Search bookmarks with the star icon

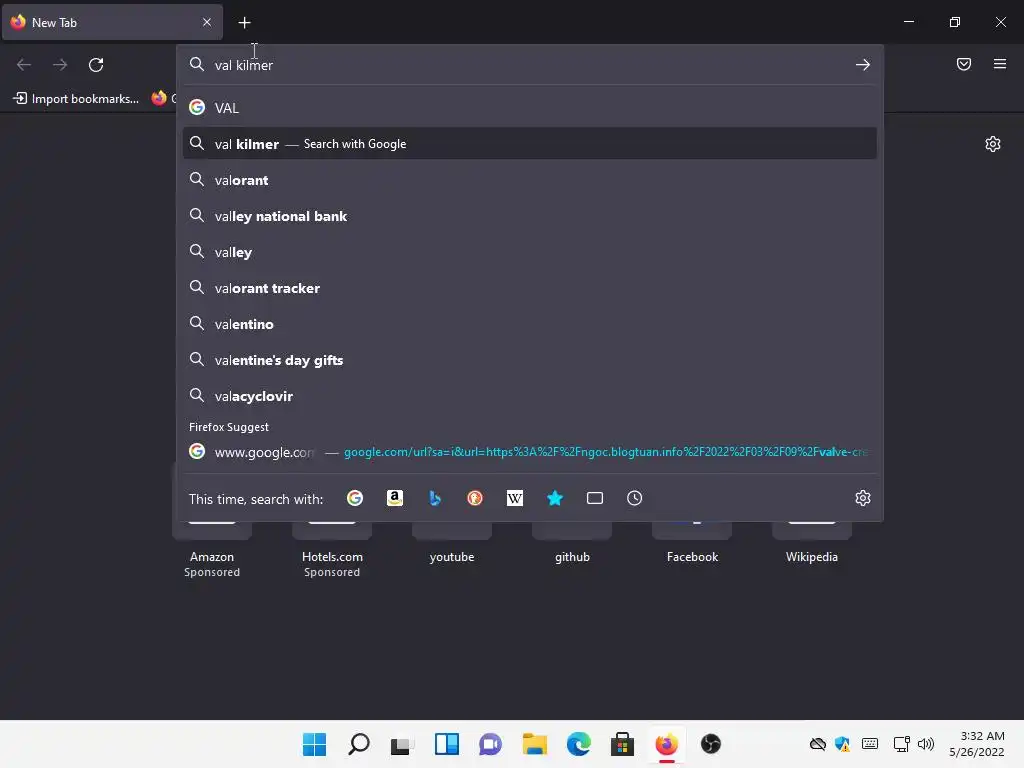coord(554,498)
